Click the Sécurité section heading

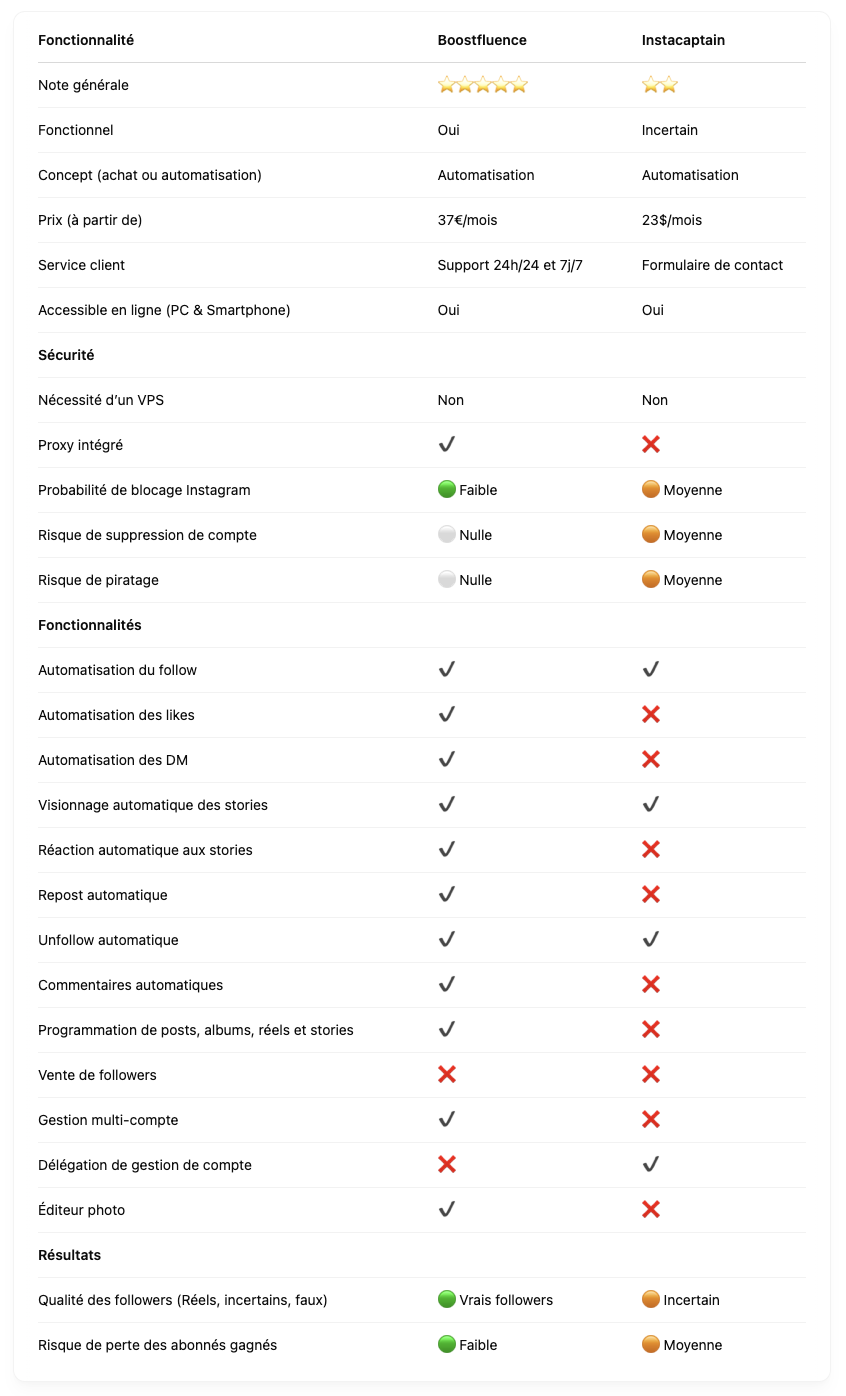[x=66, y=355]
